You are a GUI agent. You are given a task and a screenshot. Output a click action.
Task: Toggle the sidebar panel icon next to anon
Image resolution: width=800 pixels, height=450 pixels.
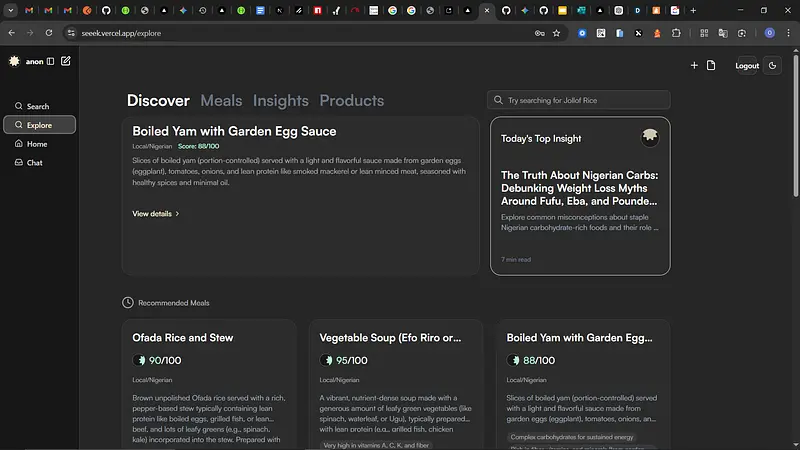[51, 62]
